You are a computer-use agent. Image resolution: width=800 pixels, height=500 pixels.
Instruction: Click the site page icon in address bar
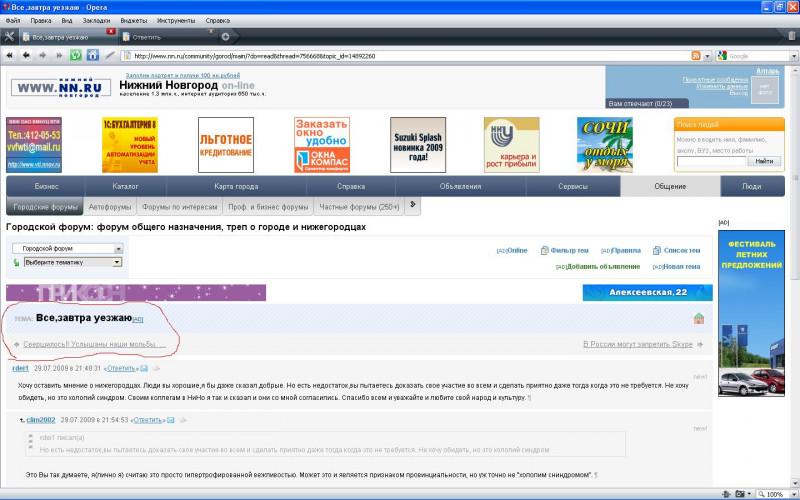point(128,56)
